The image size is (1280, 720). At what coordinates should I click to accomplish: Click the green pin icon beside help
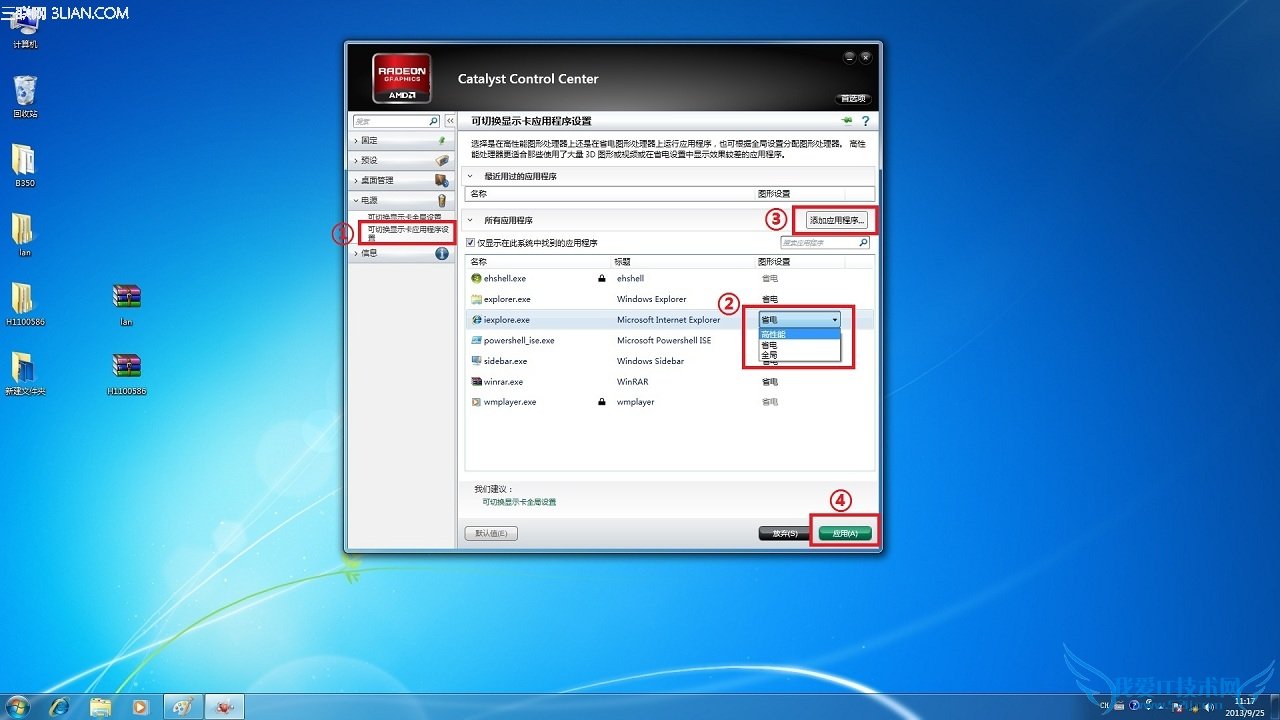[x=847, y=120]
